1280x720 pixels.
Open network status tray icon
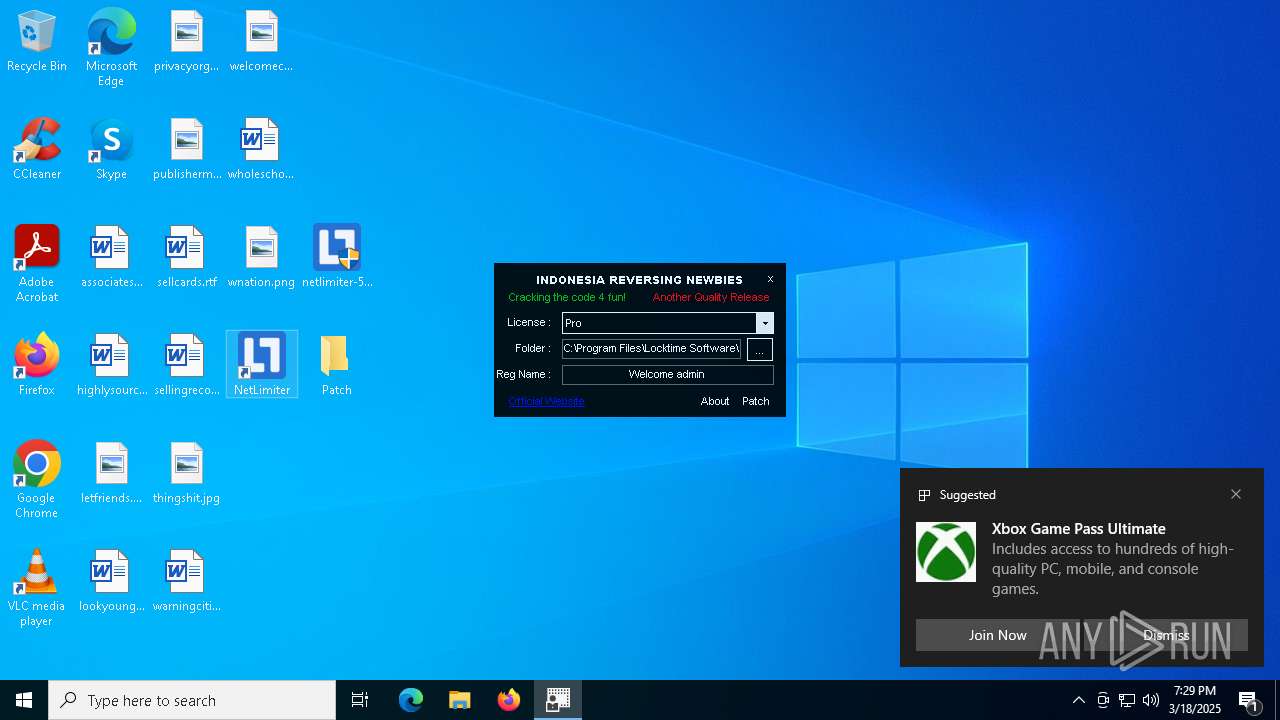click(x=1127, y=700)
